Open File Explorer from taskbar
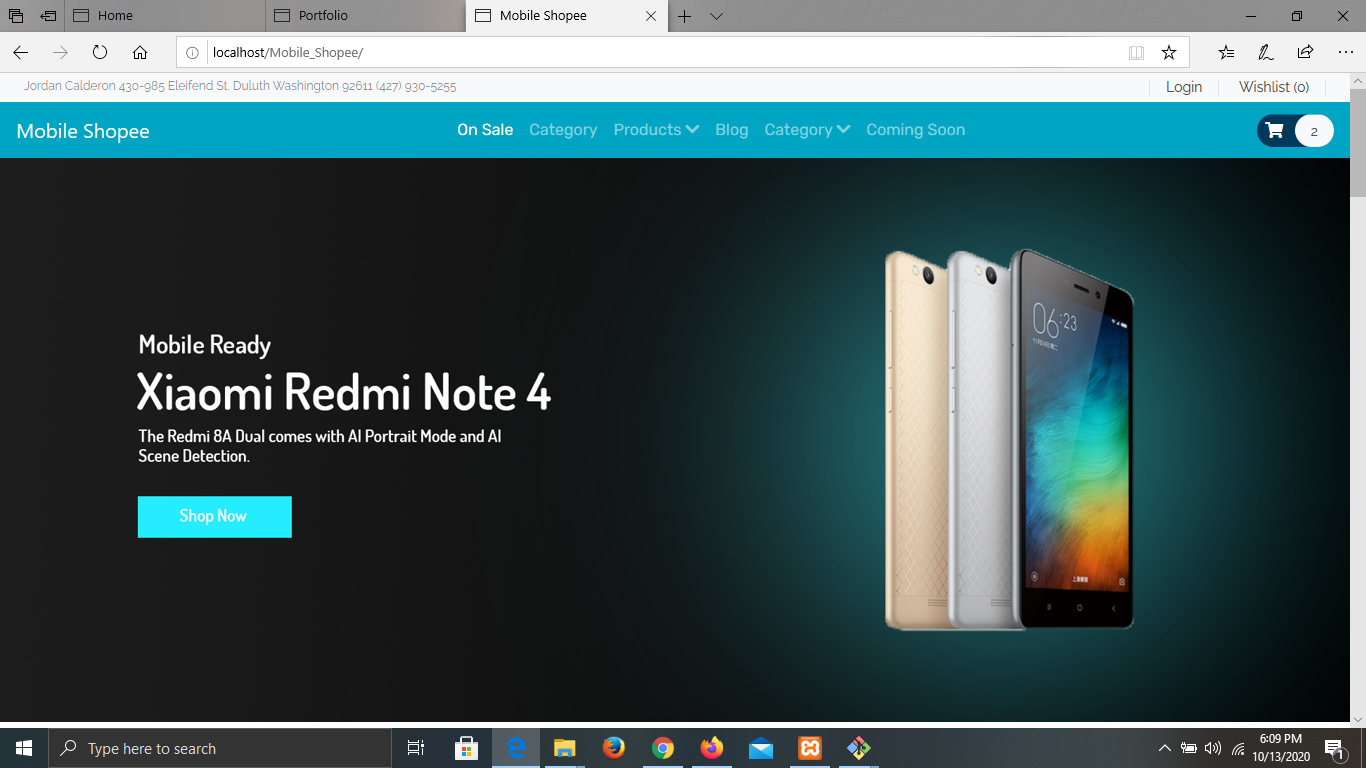The height and width of the screenshot is (768, 1366). tap(565, 748)
